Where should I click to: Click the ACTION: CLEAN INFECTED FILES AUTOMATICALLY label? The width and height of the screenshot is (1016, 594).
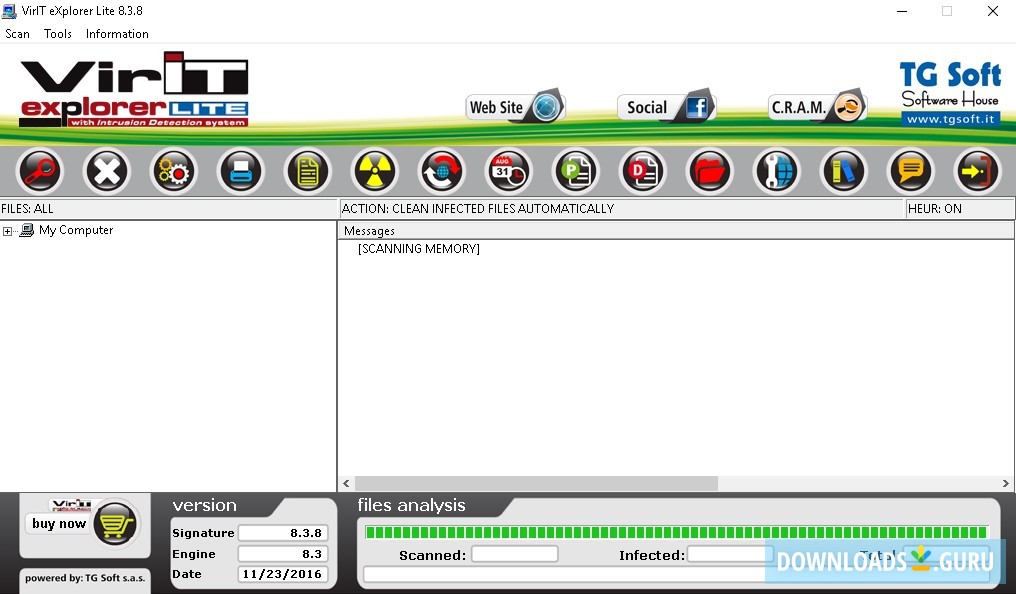(x=478, y=209)
